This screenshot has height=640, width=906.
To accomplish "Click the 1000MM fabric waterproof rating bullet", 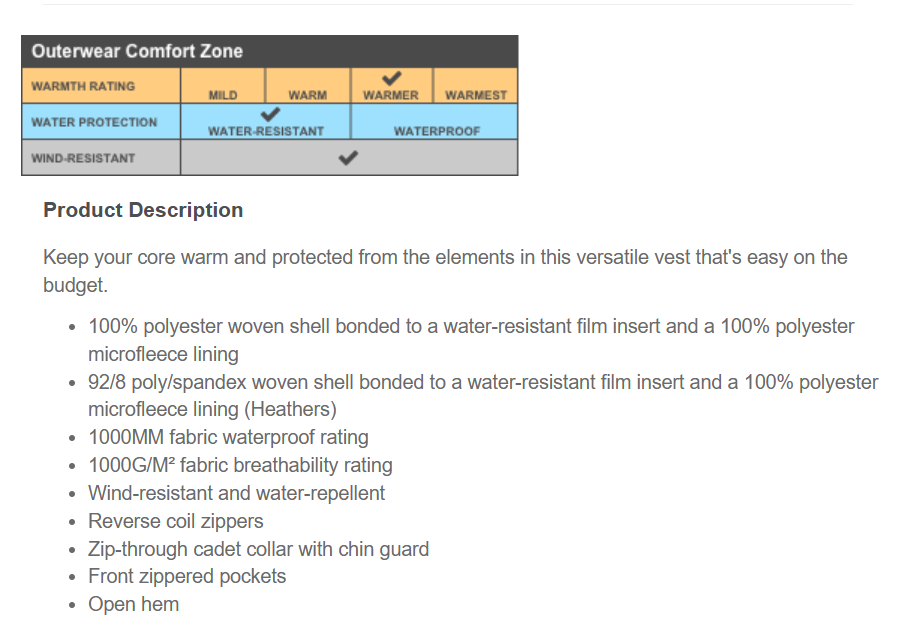I will click(228, 437).
